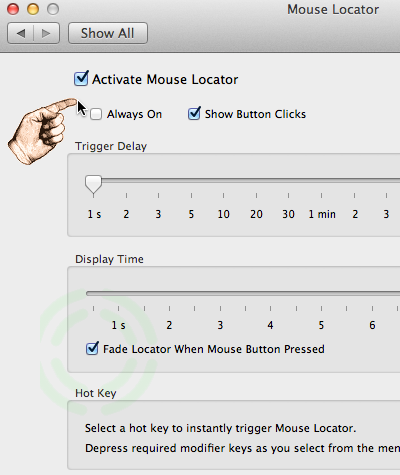Image resolution: width=400 pixels, height=475 pixels.
Task: Click the Hot Key section label
Action: pyautogui.click(x=96, y=393)
